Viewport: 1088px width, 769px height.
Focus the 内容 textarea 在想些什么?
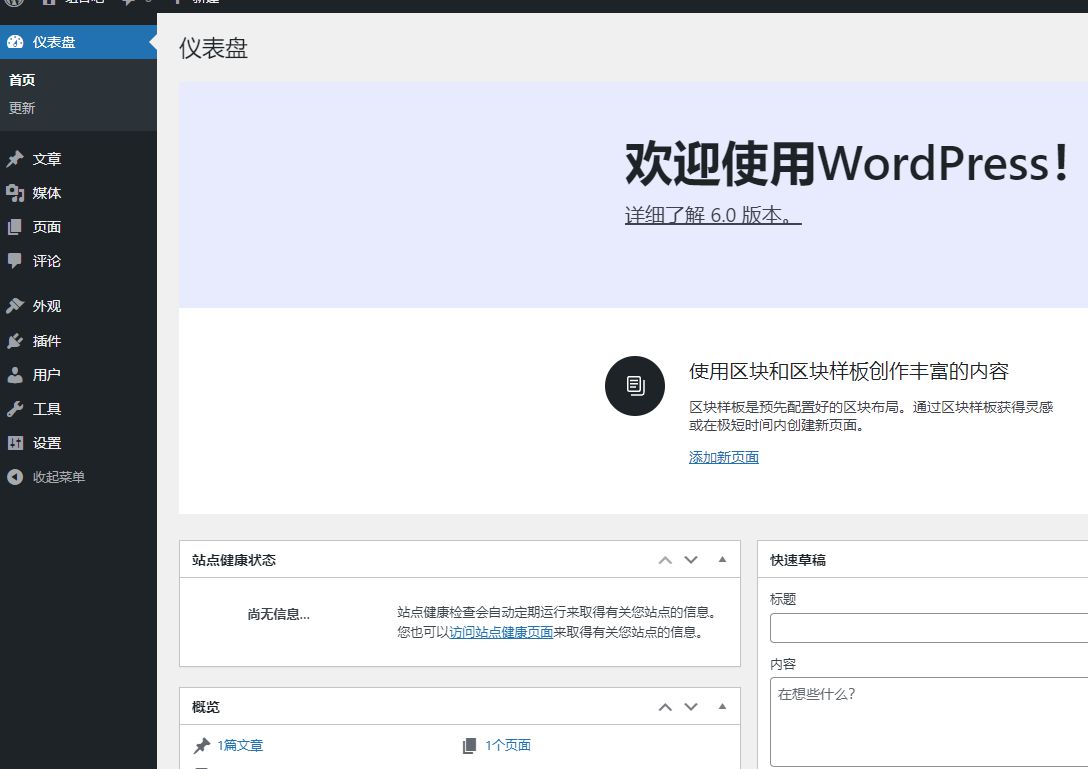click(929, 722)
